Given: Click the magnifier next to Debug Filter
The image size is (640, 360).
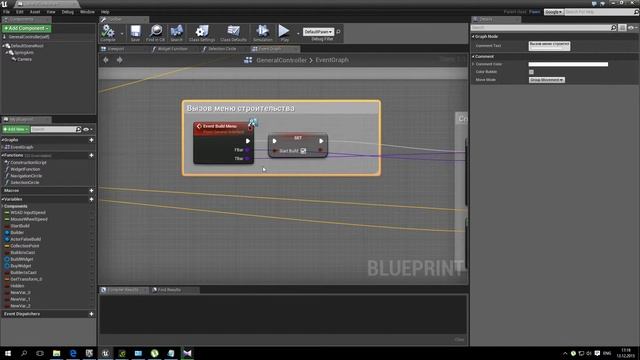Looking at the screenshot, I should (338, 32).
